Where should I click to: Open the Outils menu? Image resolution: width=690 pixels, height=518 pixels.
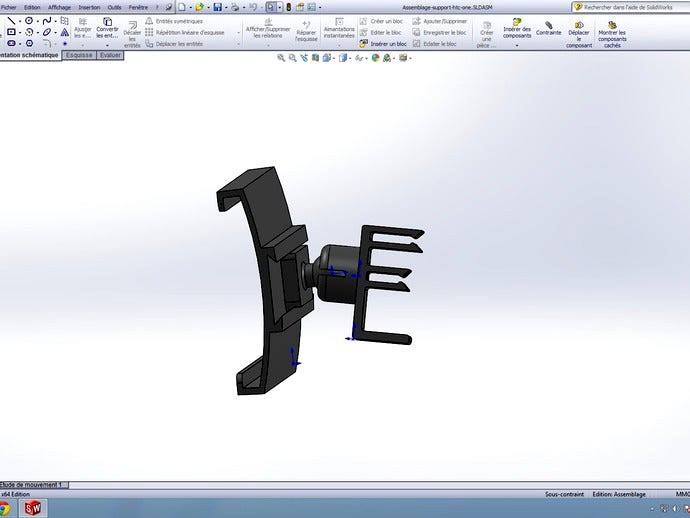coord(114,7)
